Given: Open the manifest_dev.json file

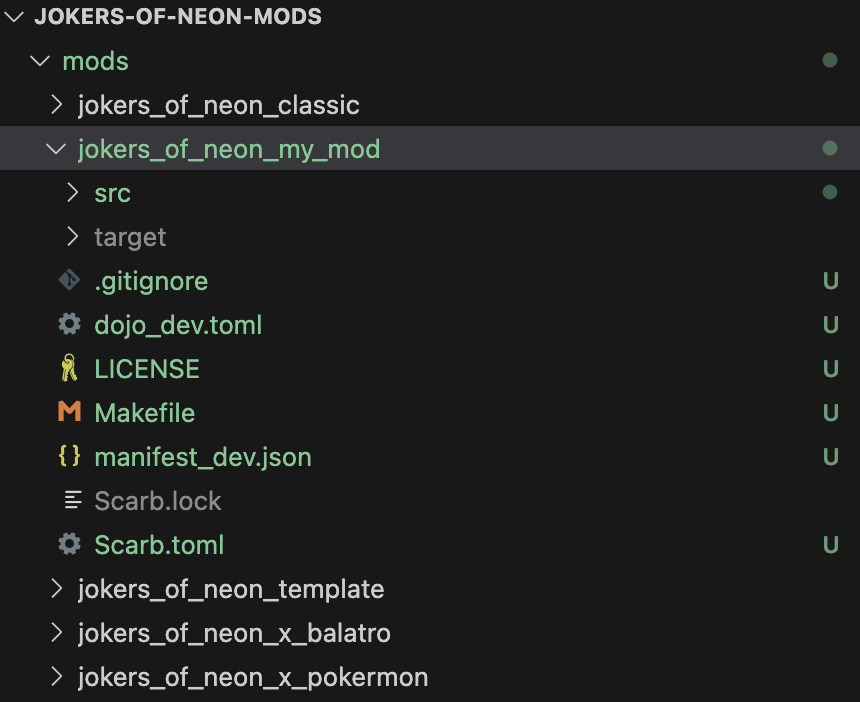Looking at the screenshot, I should point(203,457).
